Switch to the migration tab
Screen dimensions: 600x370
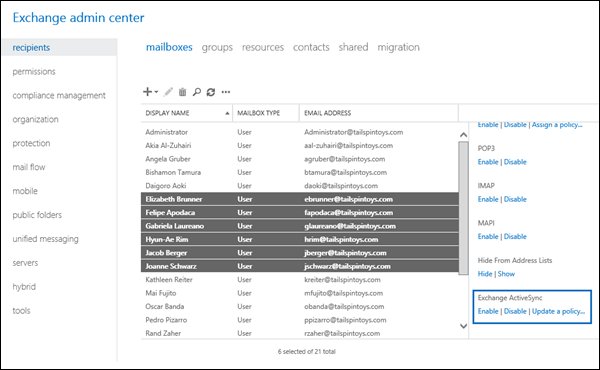(x=398, y=47)
